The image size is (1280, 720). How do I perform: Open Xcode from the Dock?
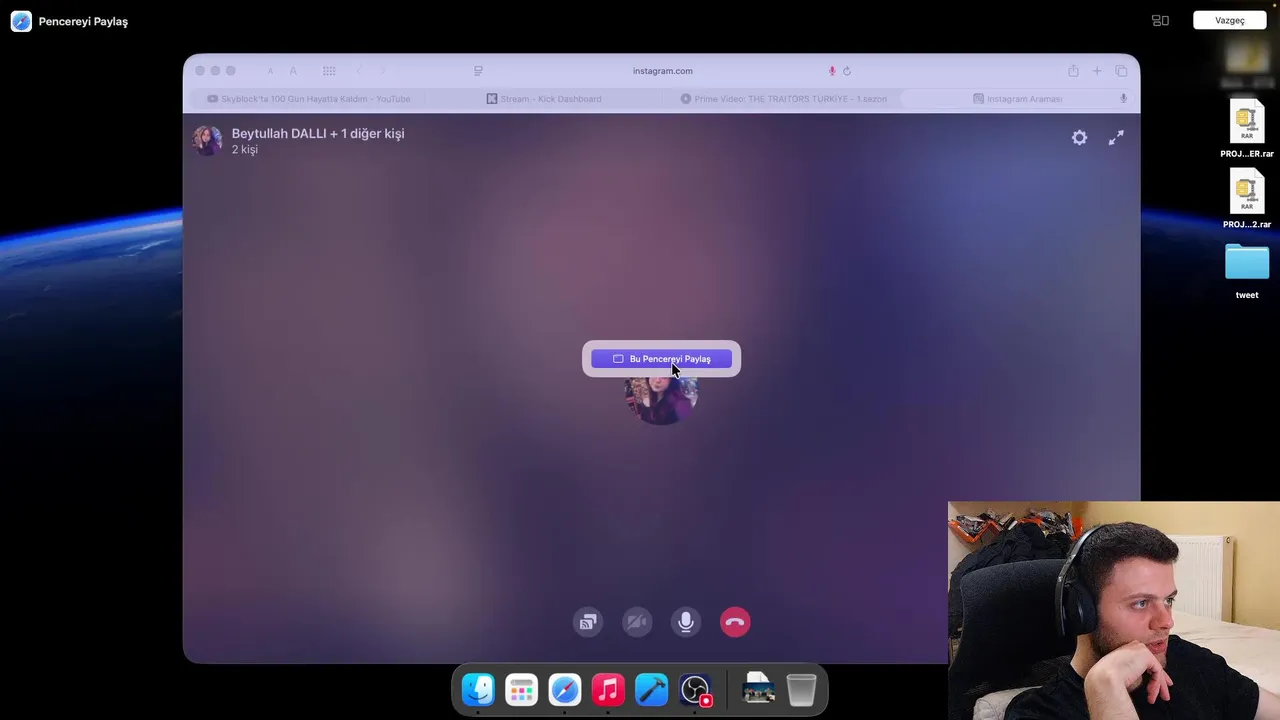click(651, 690)
